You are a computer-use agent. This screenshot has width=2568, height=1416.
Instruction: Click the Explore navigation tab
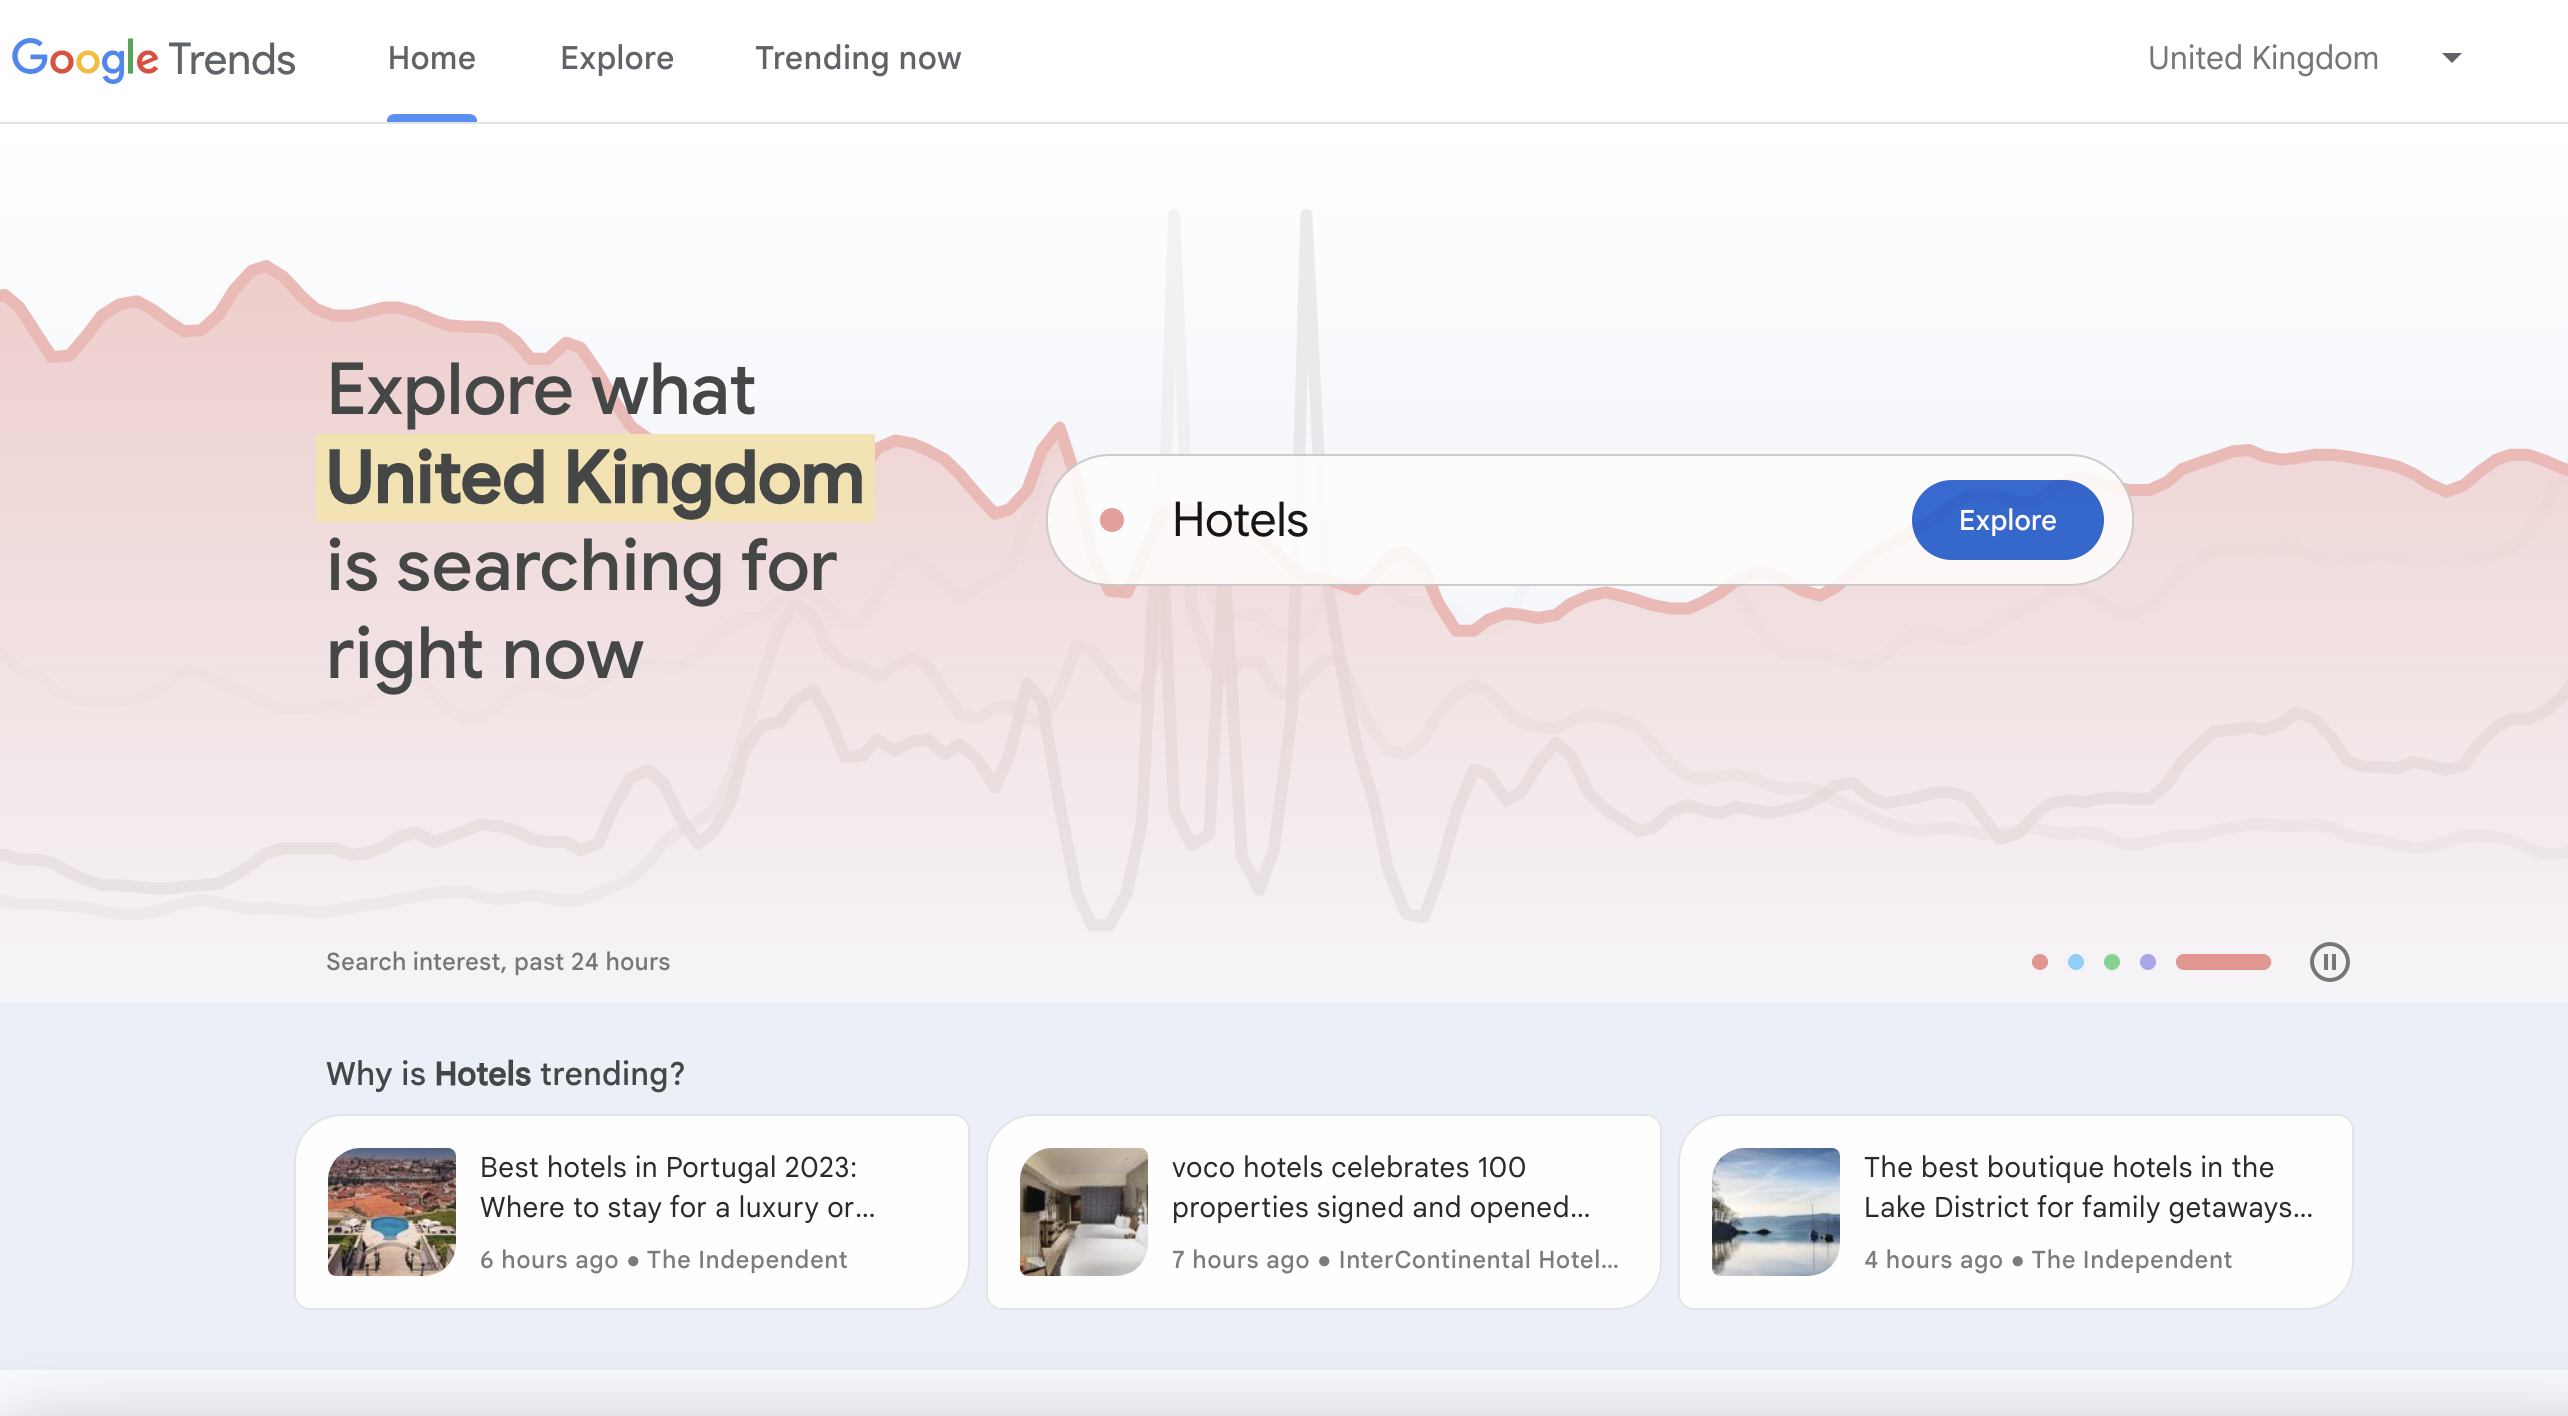click(x=615, y=58)
